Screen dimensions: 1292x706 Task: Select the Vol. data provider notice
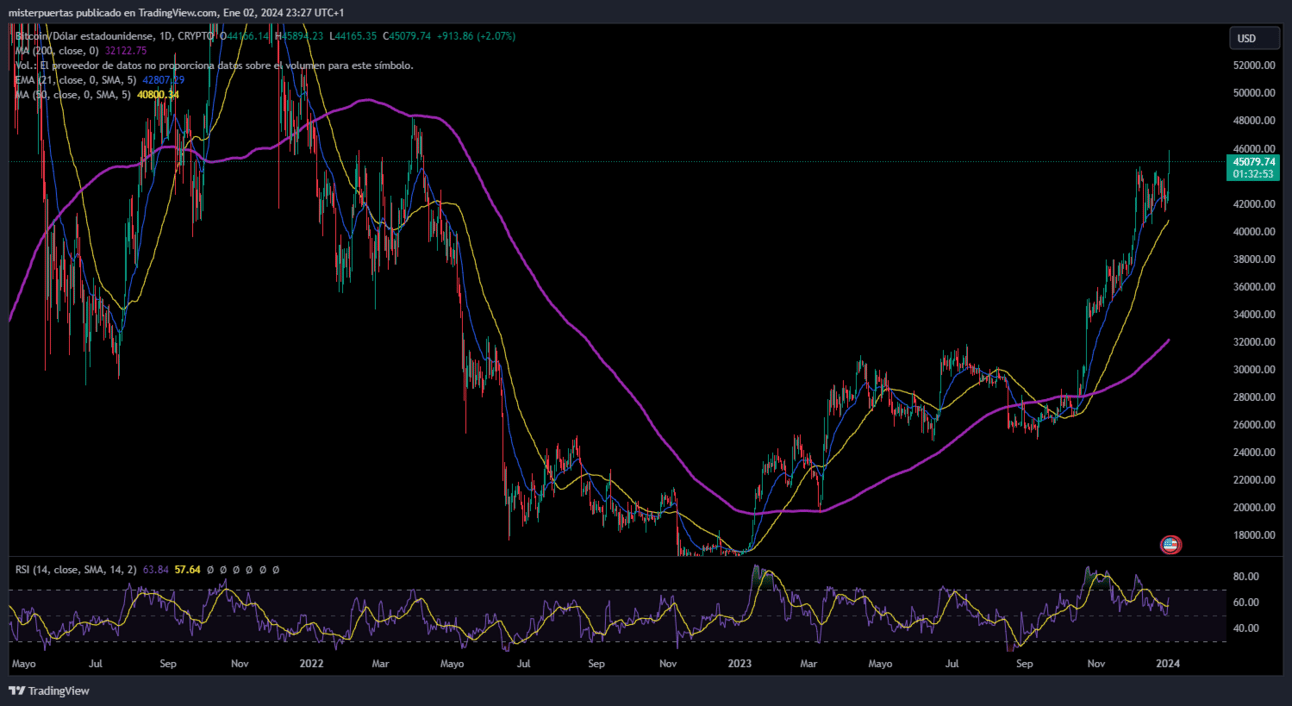(x=214, y=65)
